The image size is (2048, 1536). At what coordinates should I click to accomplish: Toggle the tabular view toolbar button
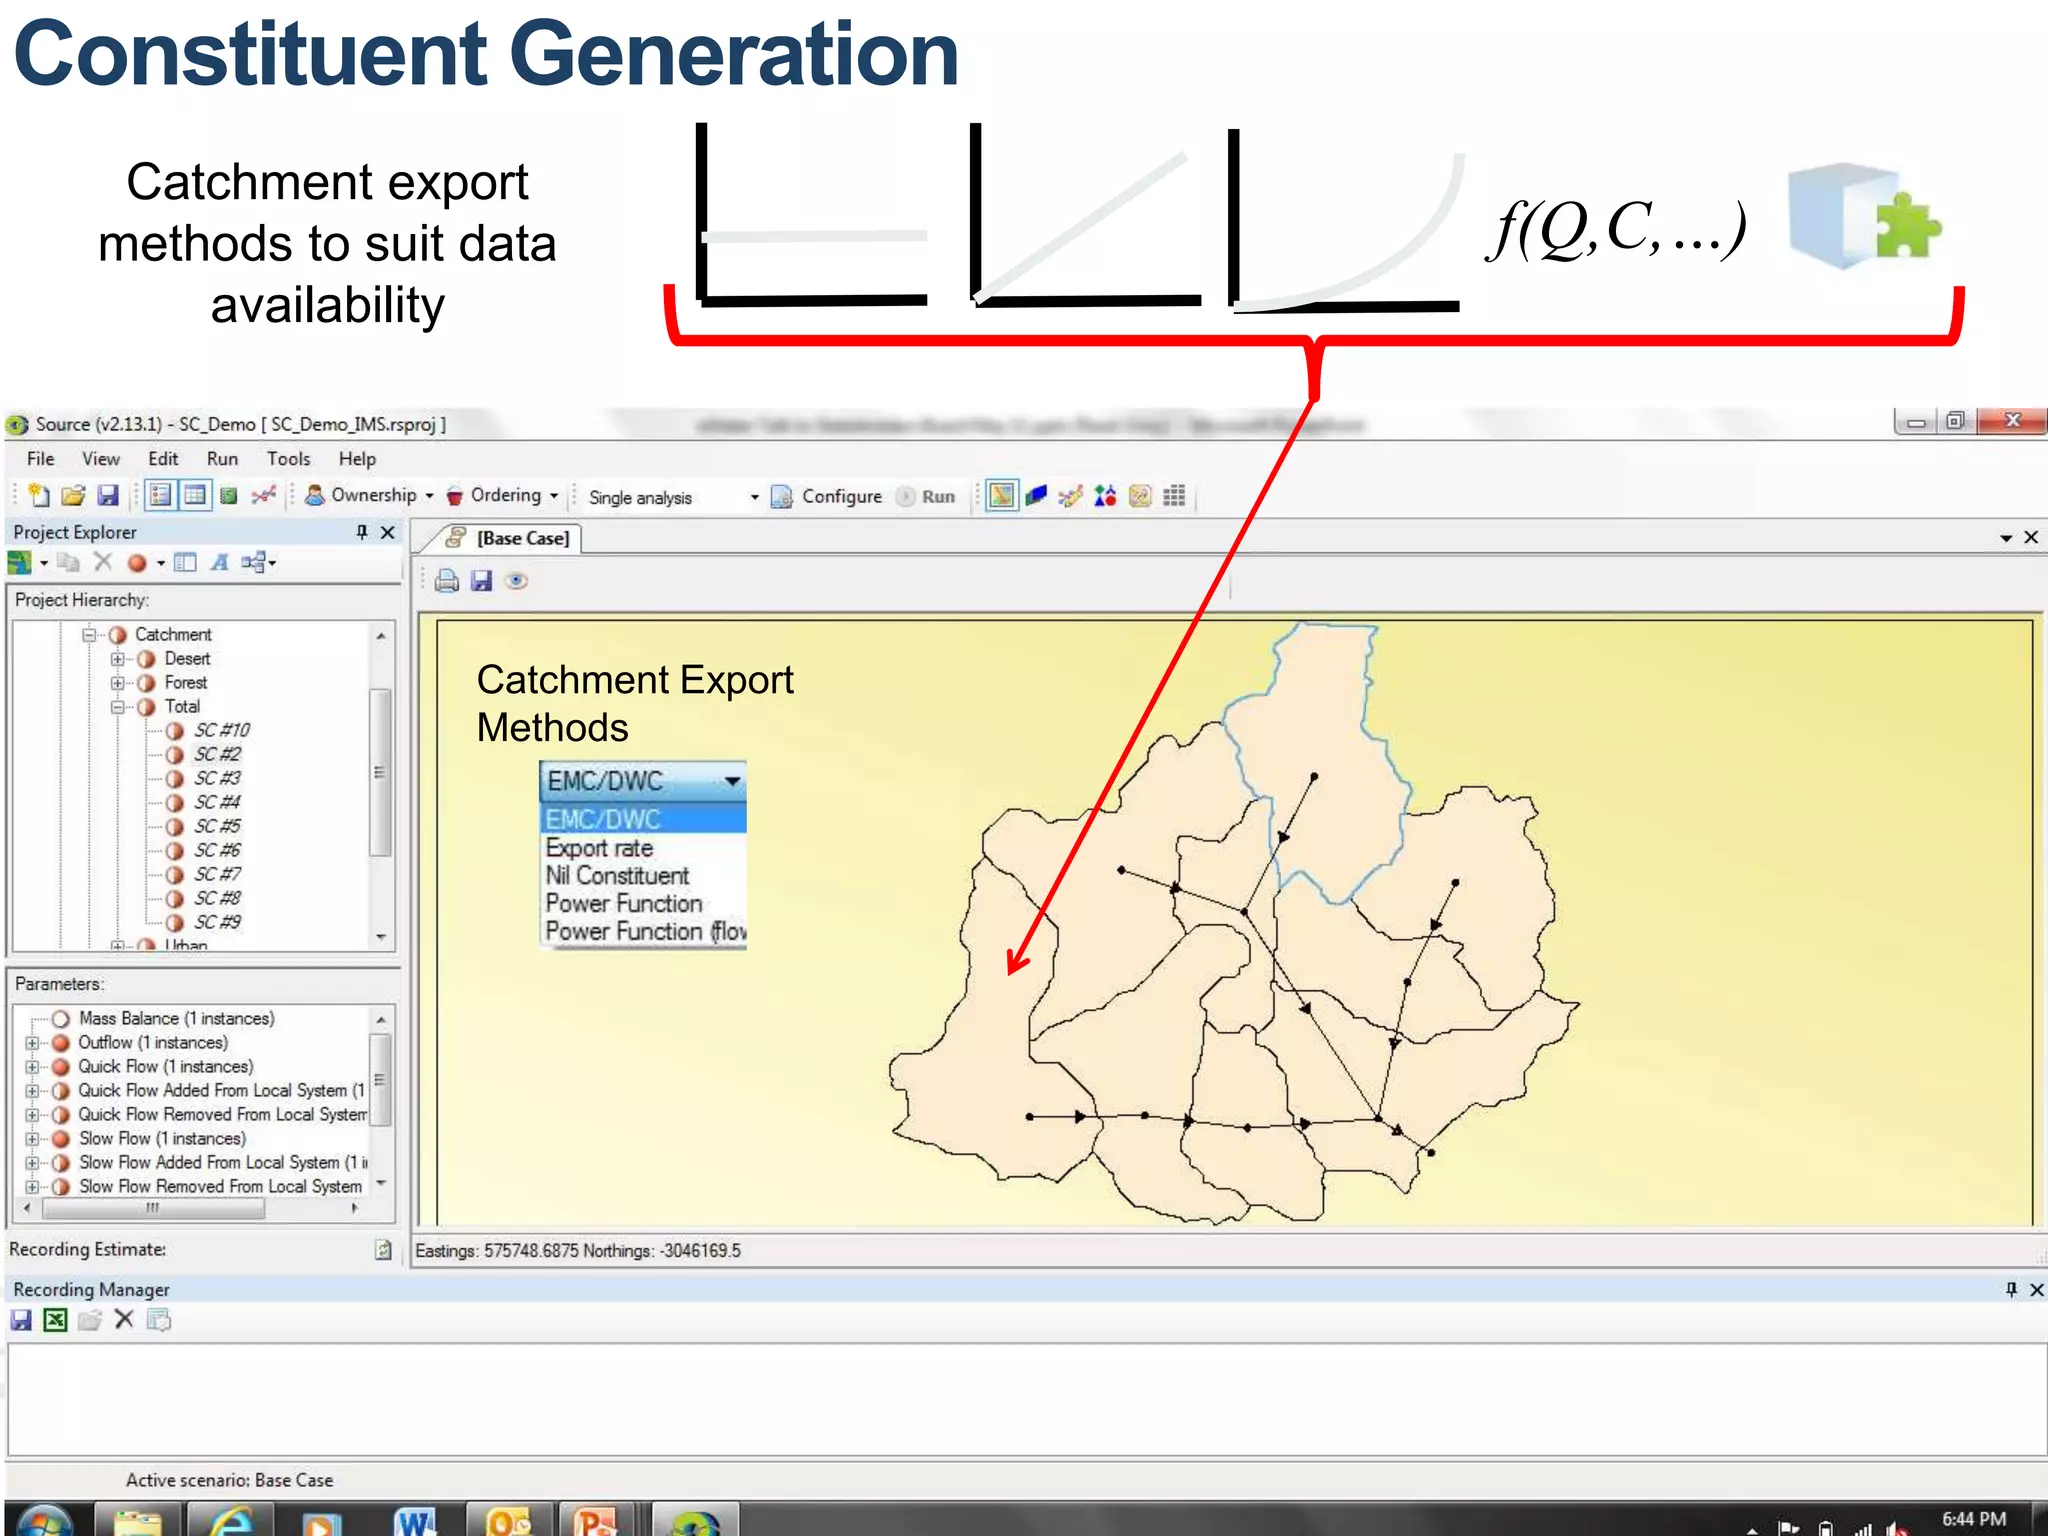pos(195,495)
